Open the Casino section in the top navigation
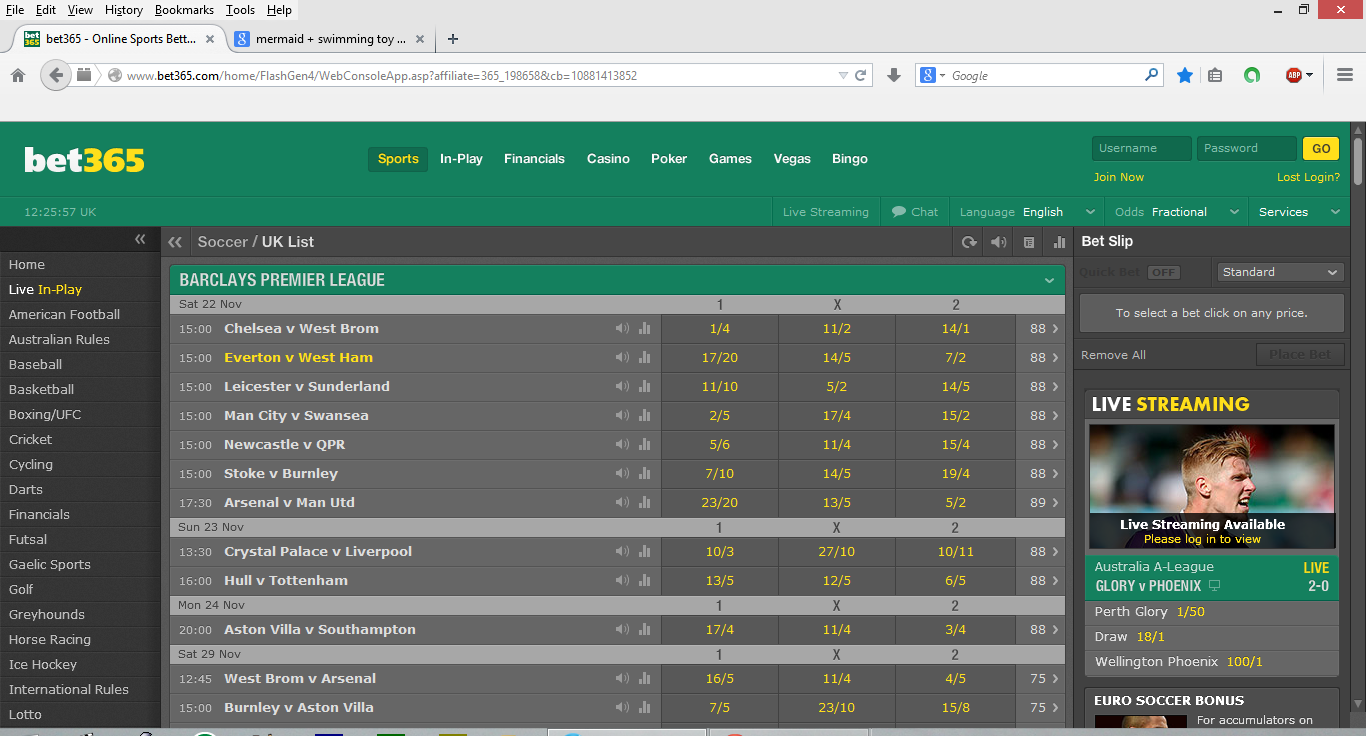This screenshot has height=736, width=1366. pyautogui.click(x=608, y=159)
